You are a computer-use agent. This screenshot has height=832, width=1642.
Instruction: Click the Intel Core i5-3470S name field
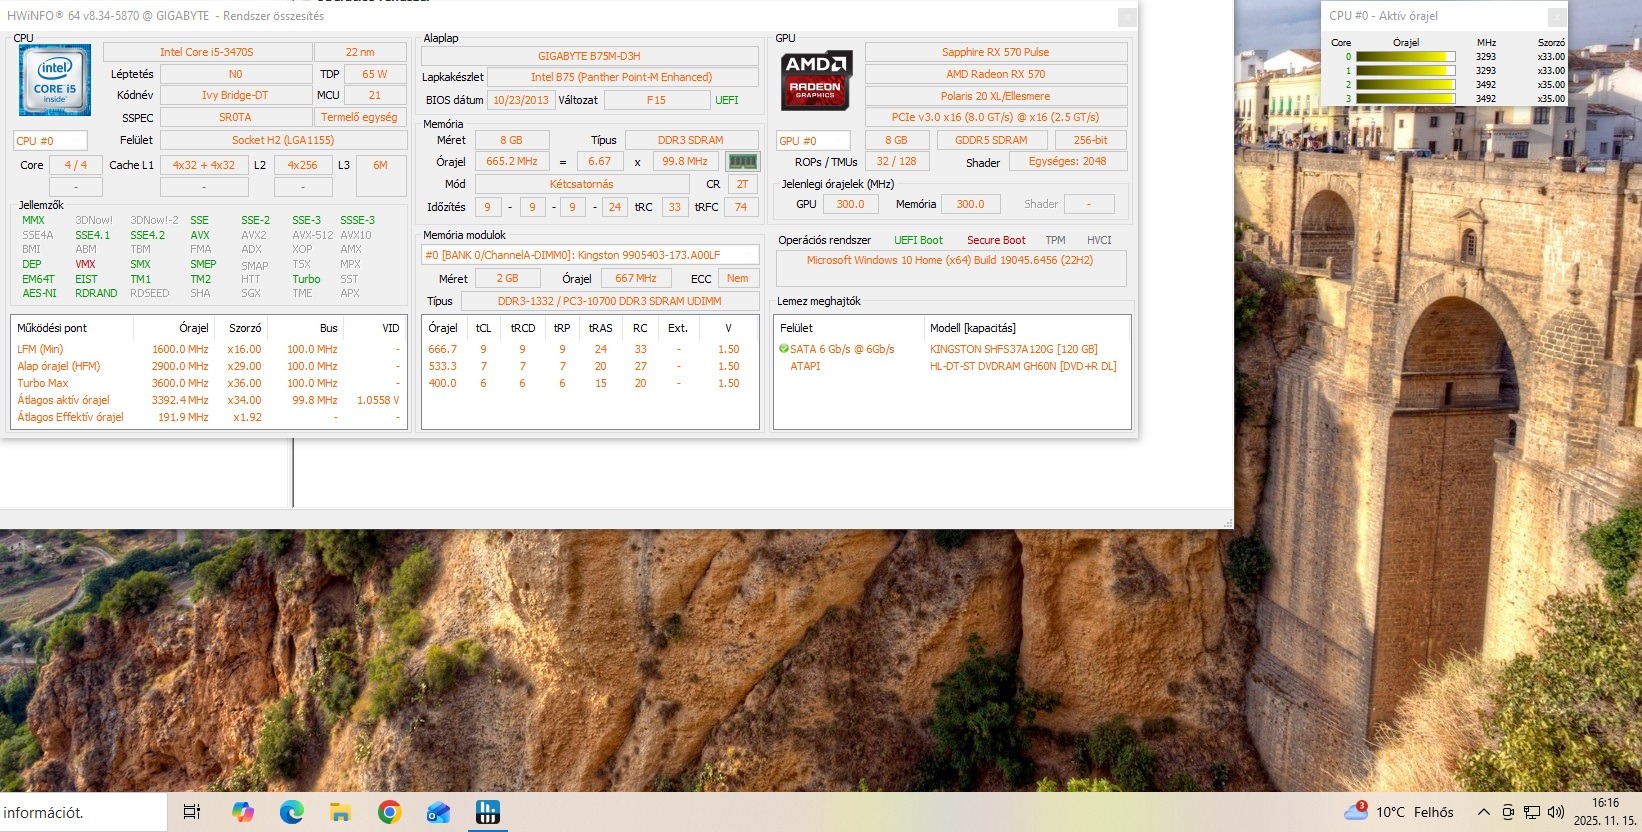(207, 52)
